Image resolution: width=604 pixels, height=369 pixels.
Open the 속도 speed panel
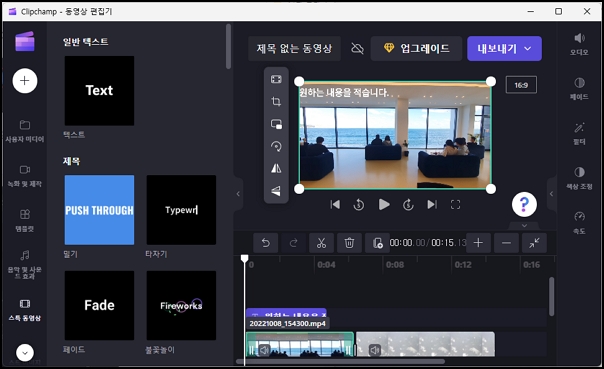(x=579, y=223)
